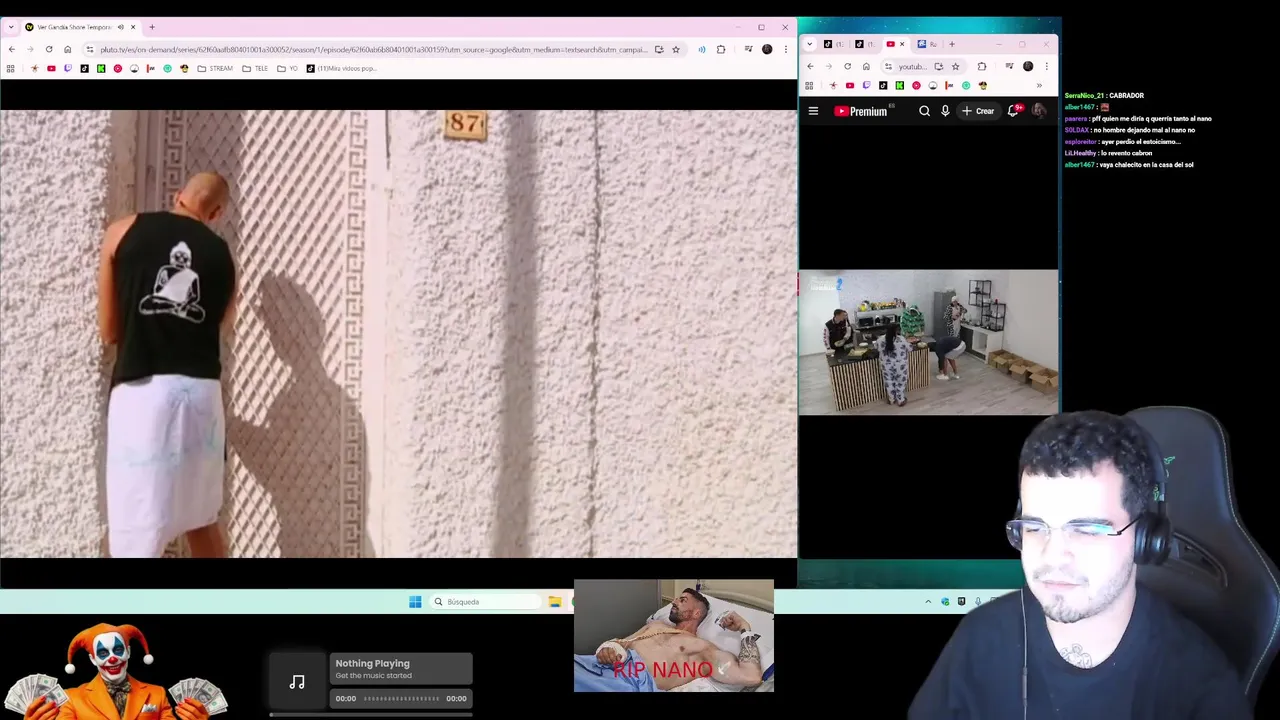Open YouTube search
This screenshot has height=720, width=1280.
pos(924,111)
